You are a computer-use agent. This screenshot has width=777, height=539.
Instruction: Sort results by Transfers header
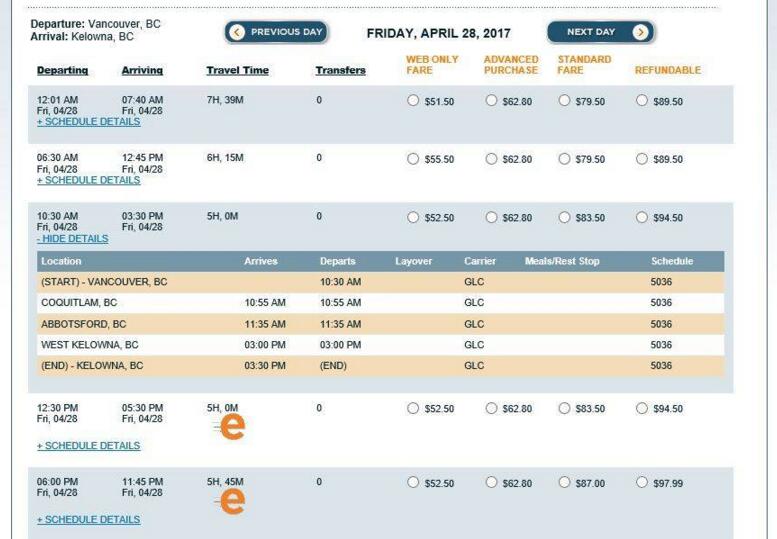[x=340, y=70]
